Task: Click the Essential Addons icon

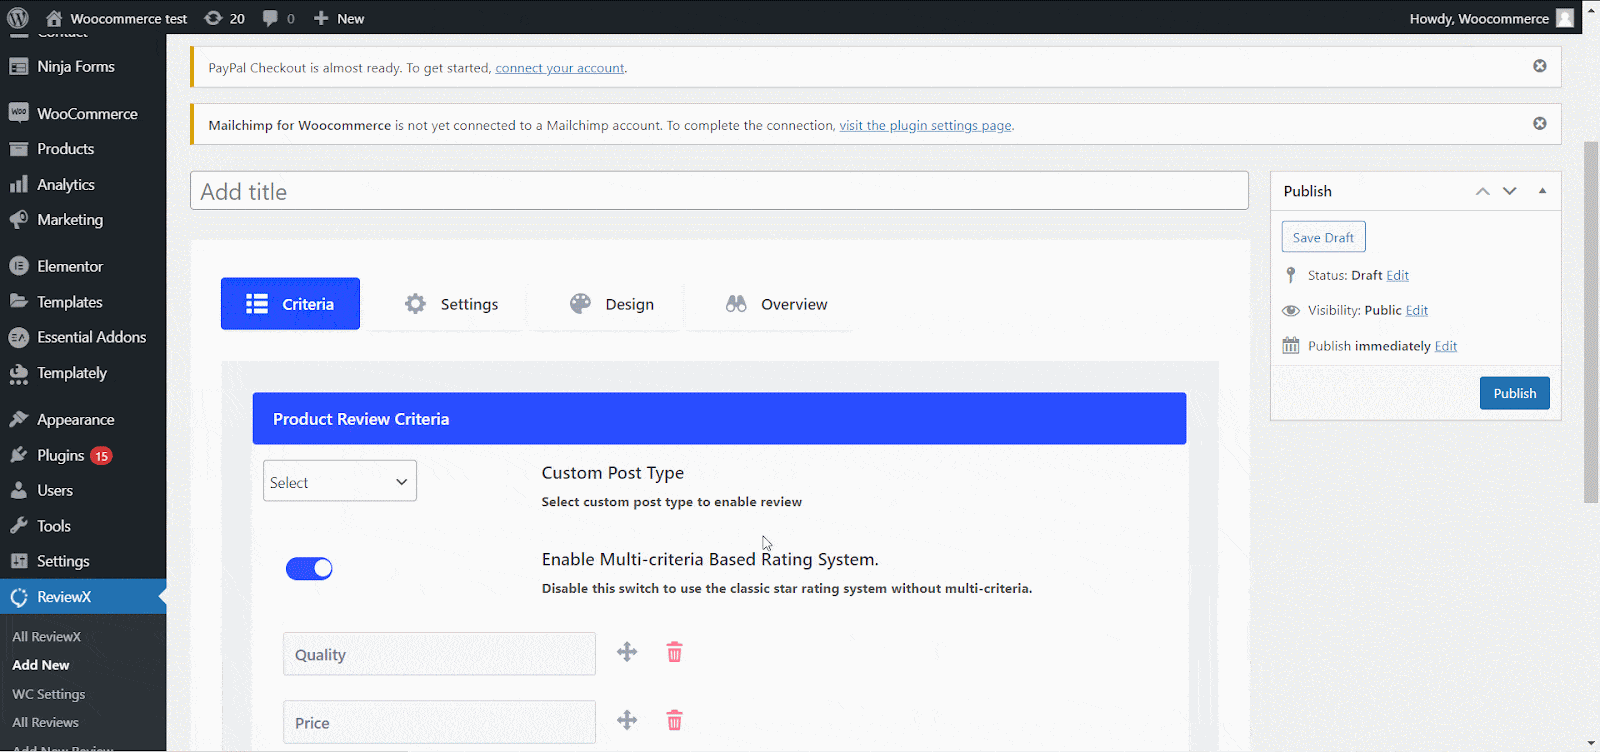Action: coord(18,338)
